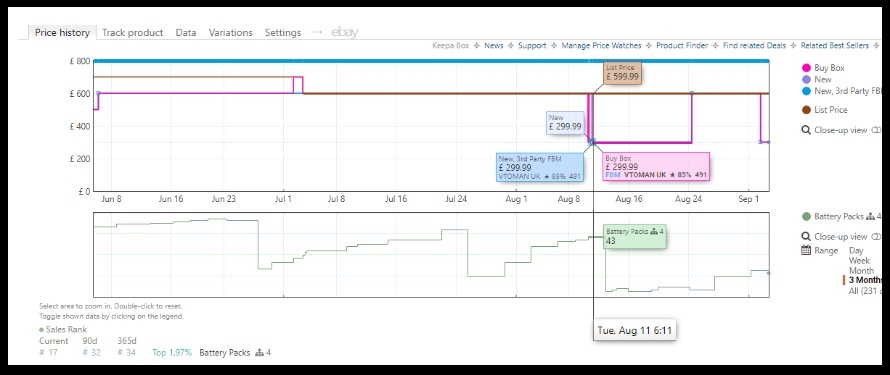Click the Sales Rank footer label

66,330
